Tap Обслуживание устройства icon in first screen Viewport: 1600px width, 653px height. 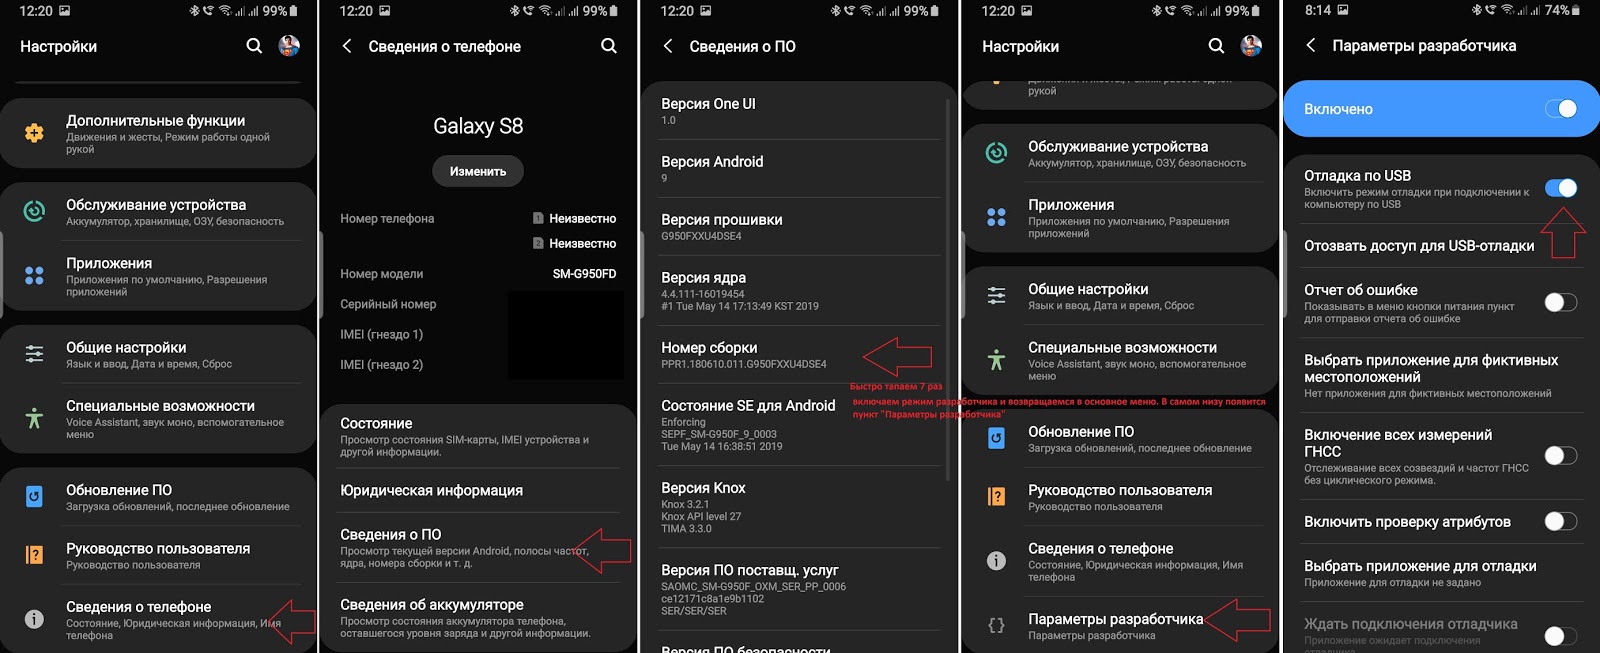(x=34, y=211)
